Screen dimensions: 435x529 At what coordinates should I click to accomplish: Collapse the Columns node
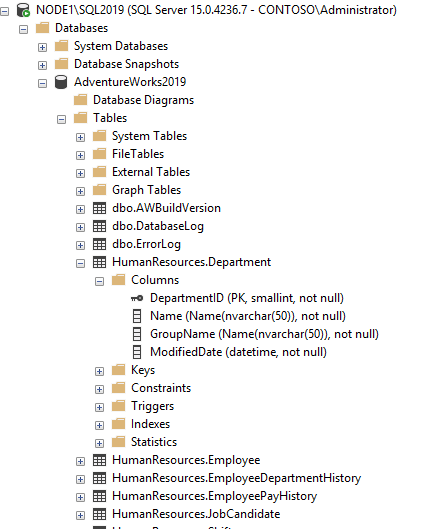(99, 281)
